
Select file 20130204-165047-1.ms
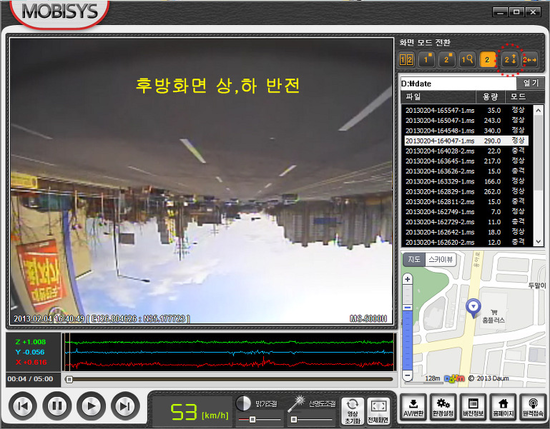click(x=467, y=120)
